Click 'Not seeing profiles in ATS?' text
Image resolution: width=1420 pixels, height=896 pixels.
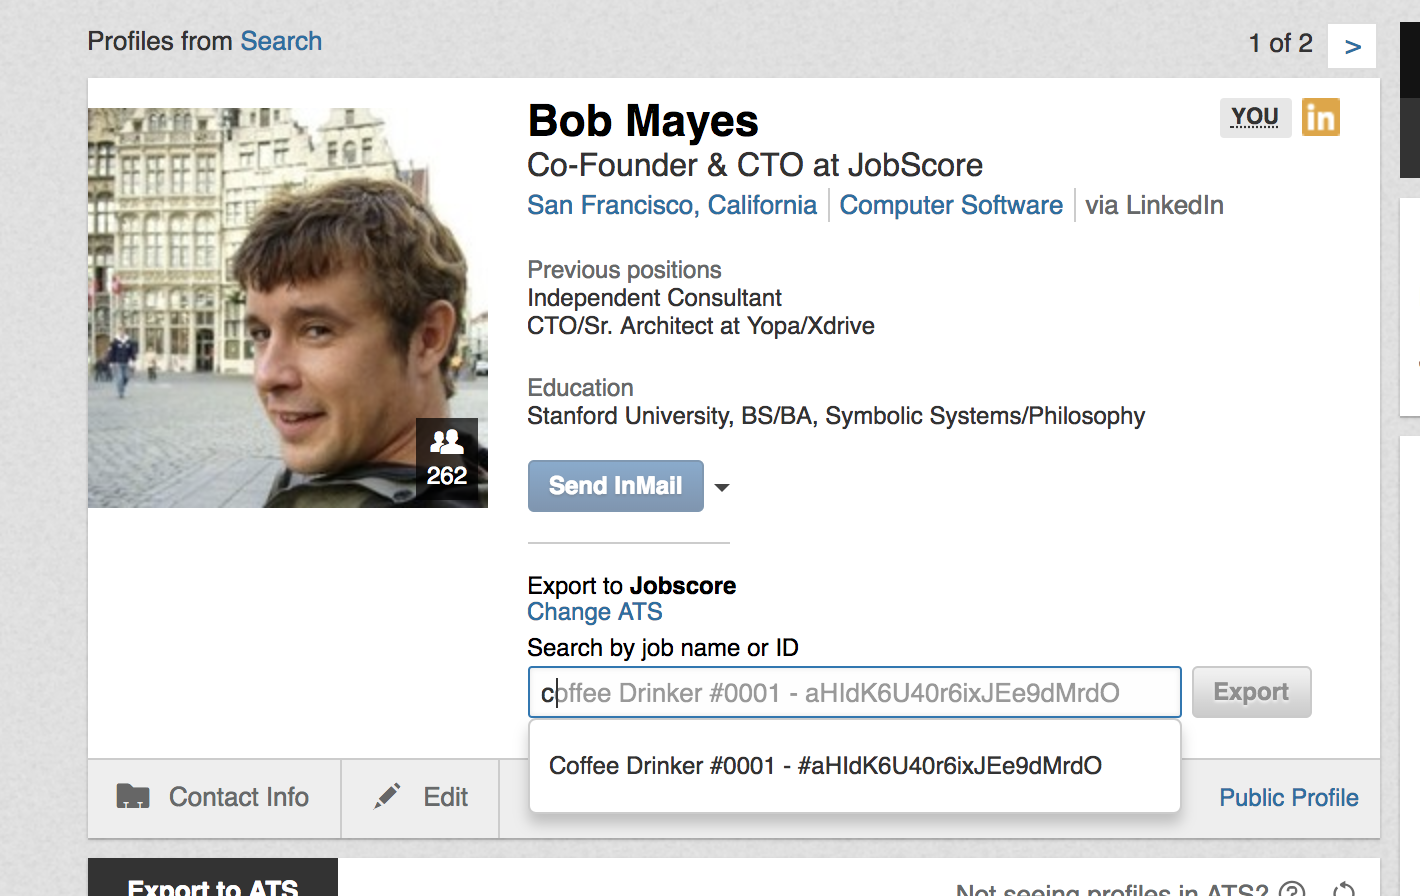tap(1112, 890)
